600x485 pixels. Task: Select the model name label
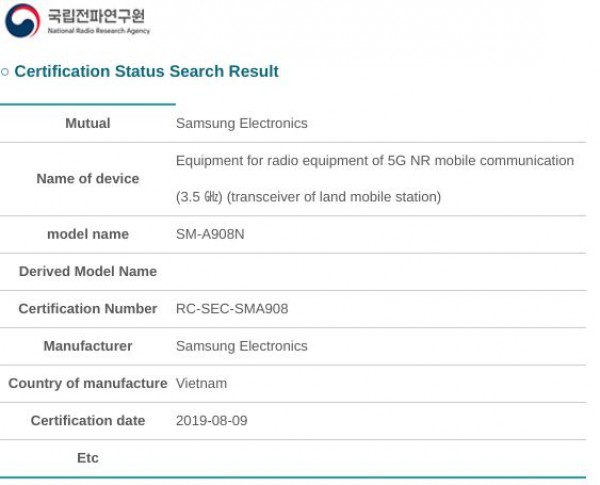[88, 234]
